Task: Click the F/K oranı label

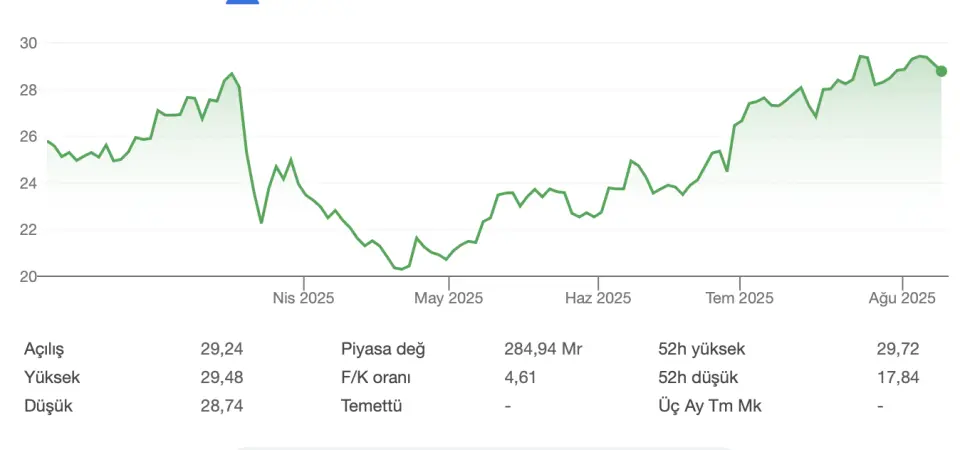Action: point(376,377)
